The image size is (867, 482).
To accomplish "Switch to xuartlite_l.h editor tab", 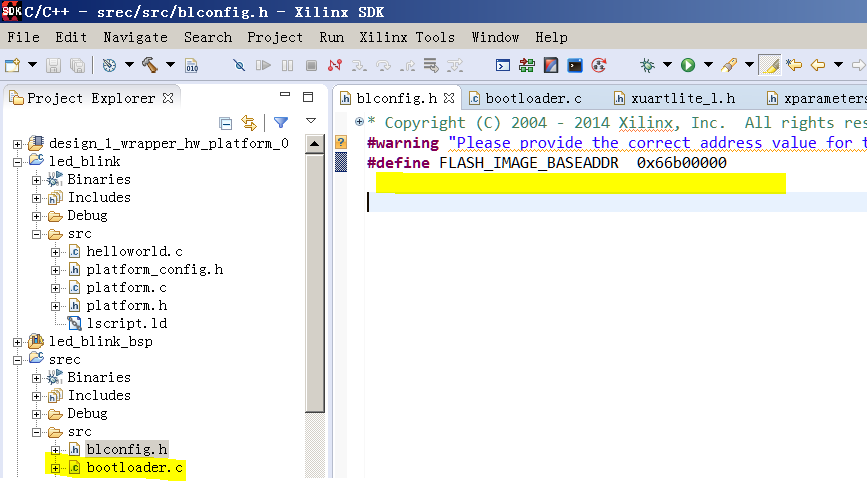I will [x=675, y=98].
